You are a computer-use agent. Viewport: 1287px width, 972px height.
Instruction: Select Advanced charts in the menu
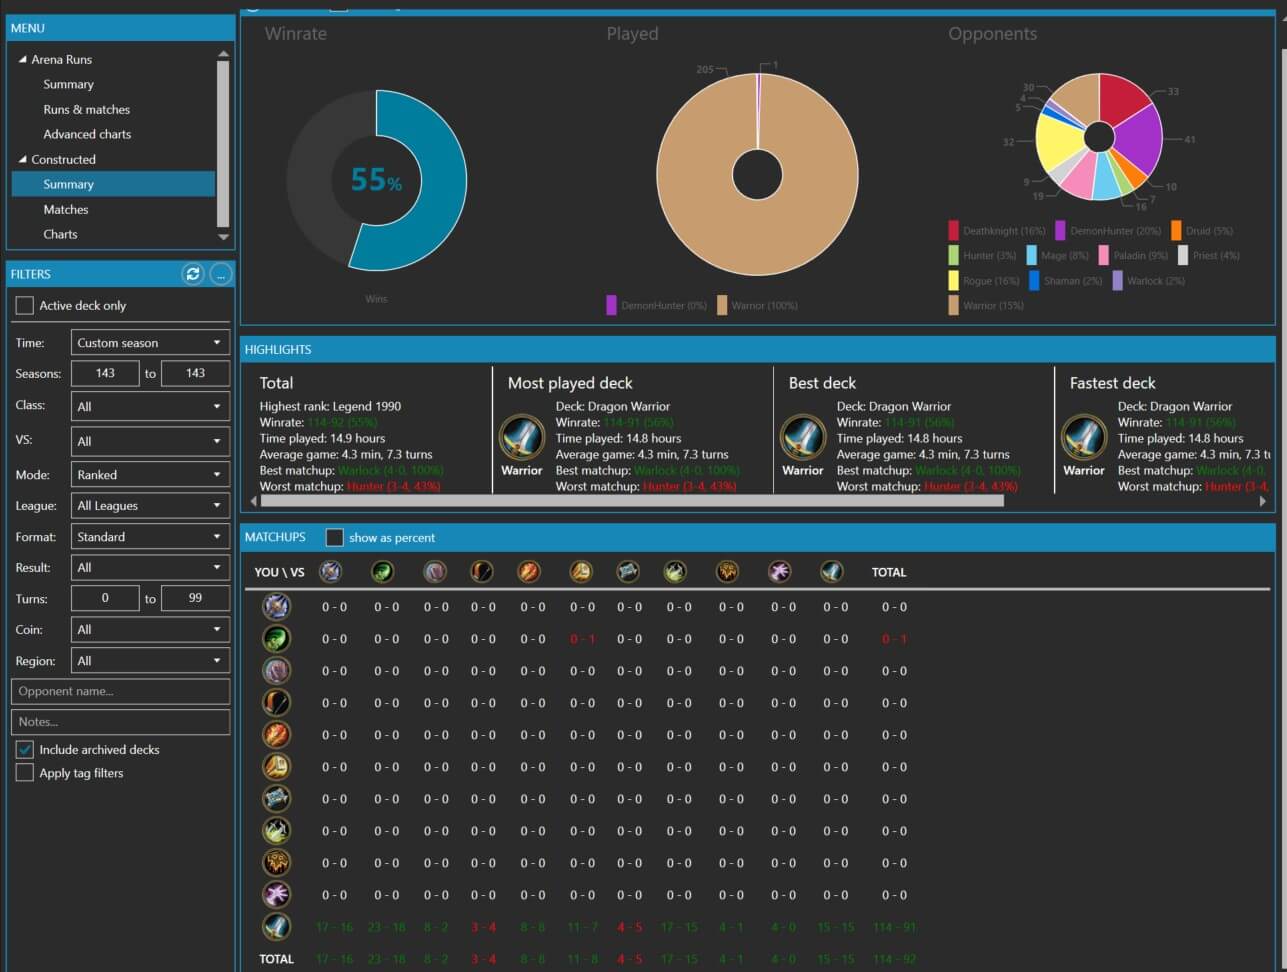point(87,134)
